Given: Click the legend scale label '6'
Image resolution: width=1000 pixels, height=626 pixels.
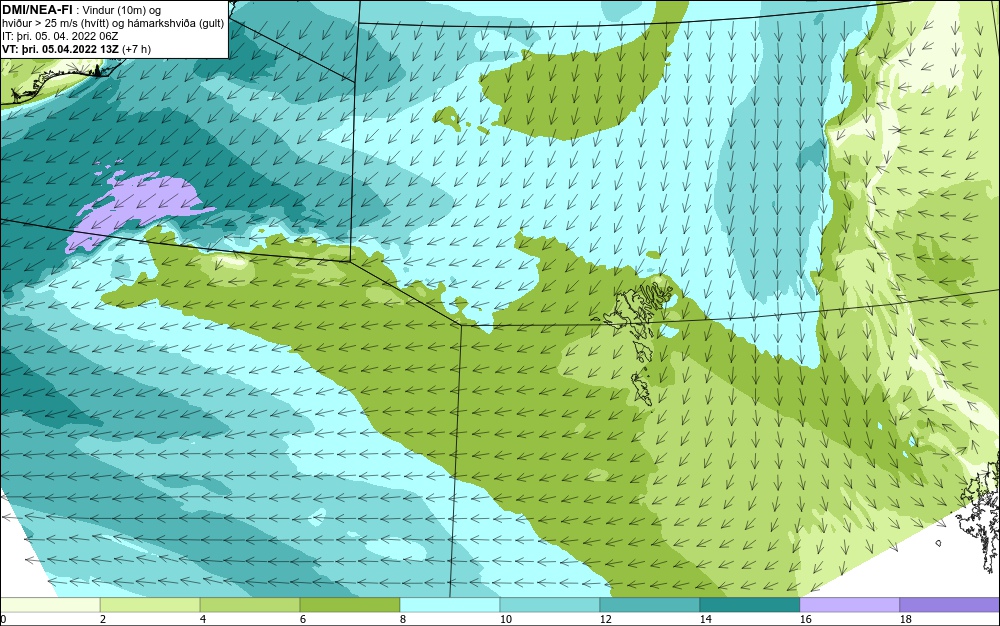Looking at the screenshot, I should pos(302,619).
